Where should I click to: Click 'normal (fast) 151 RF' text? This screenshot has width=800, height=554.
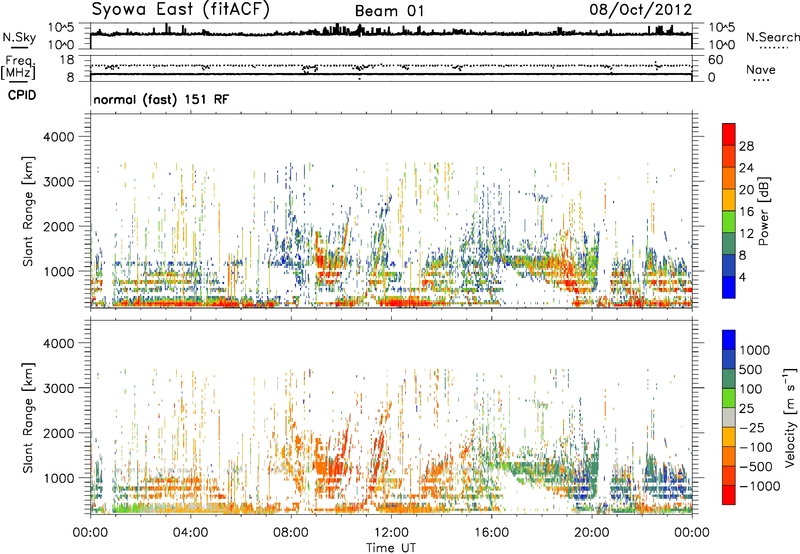161,99
